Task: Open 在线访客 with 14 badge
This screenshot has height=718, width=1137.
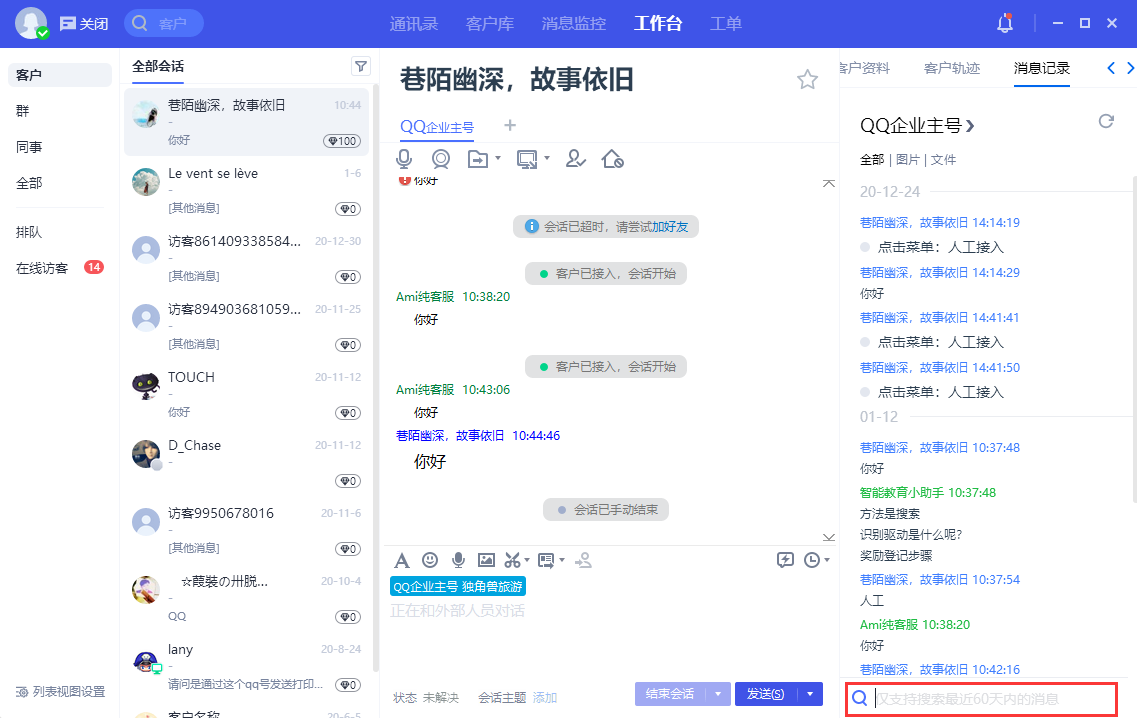Action: point(59,268)
